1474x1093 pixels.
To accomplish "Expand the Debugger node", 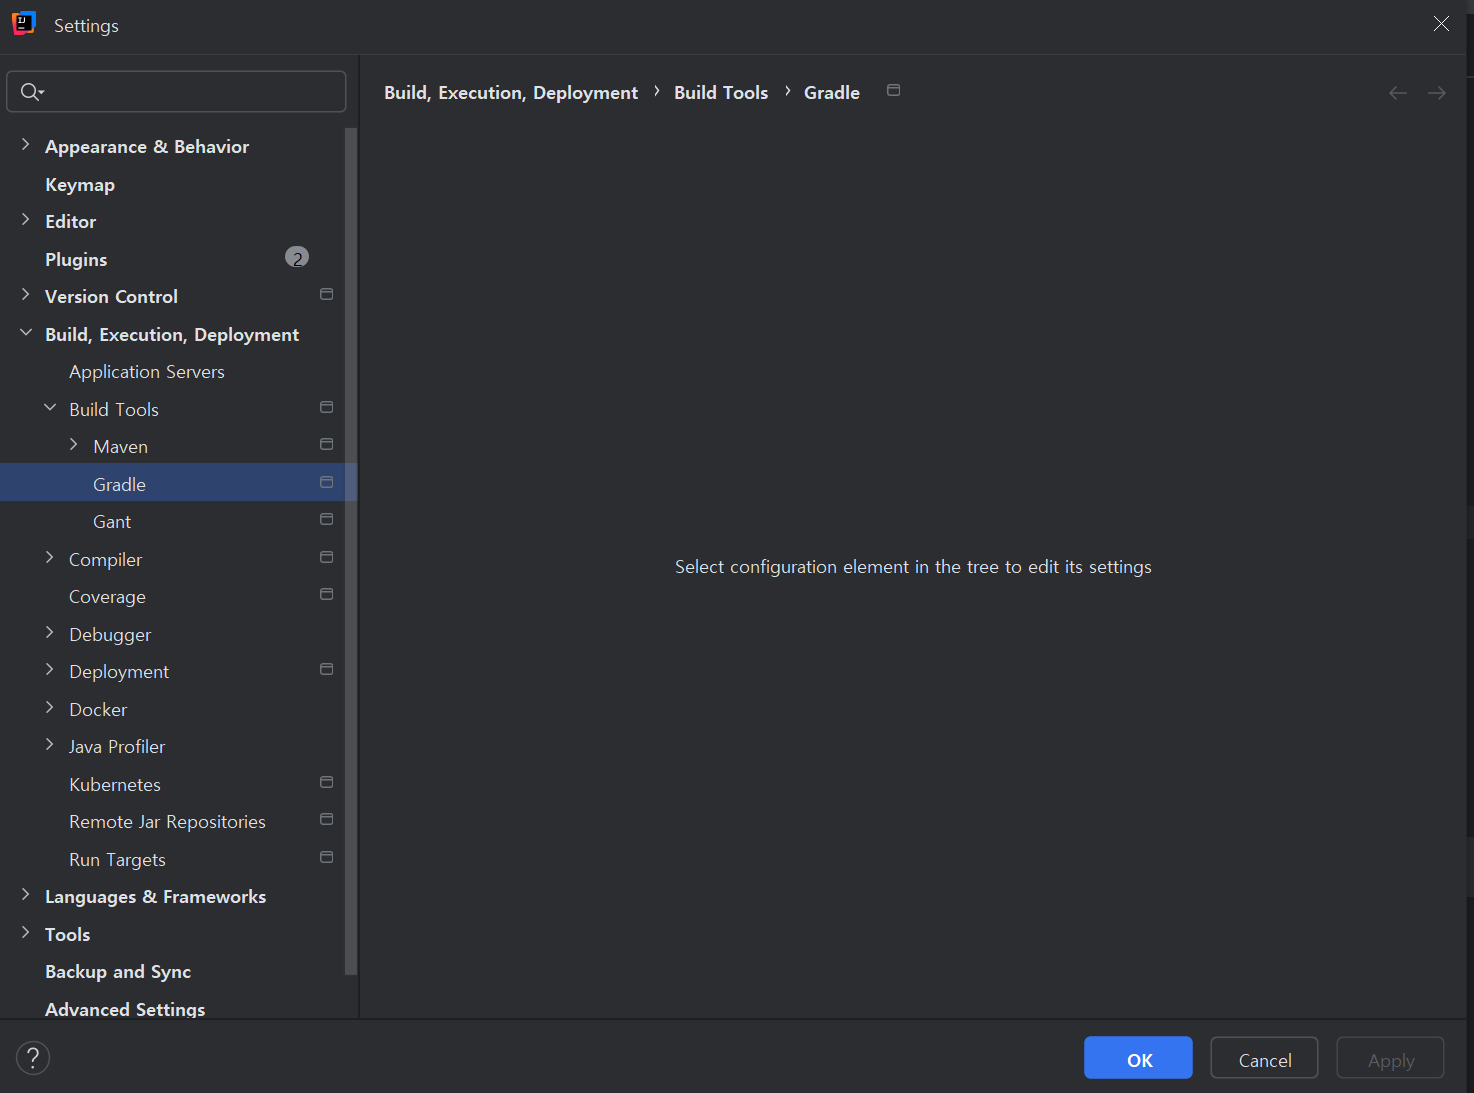I will [x=50, y=633].
